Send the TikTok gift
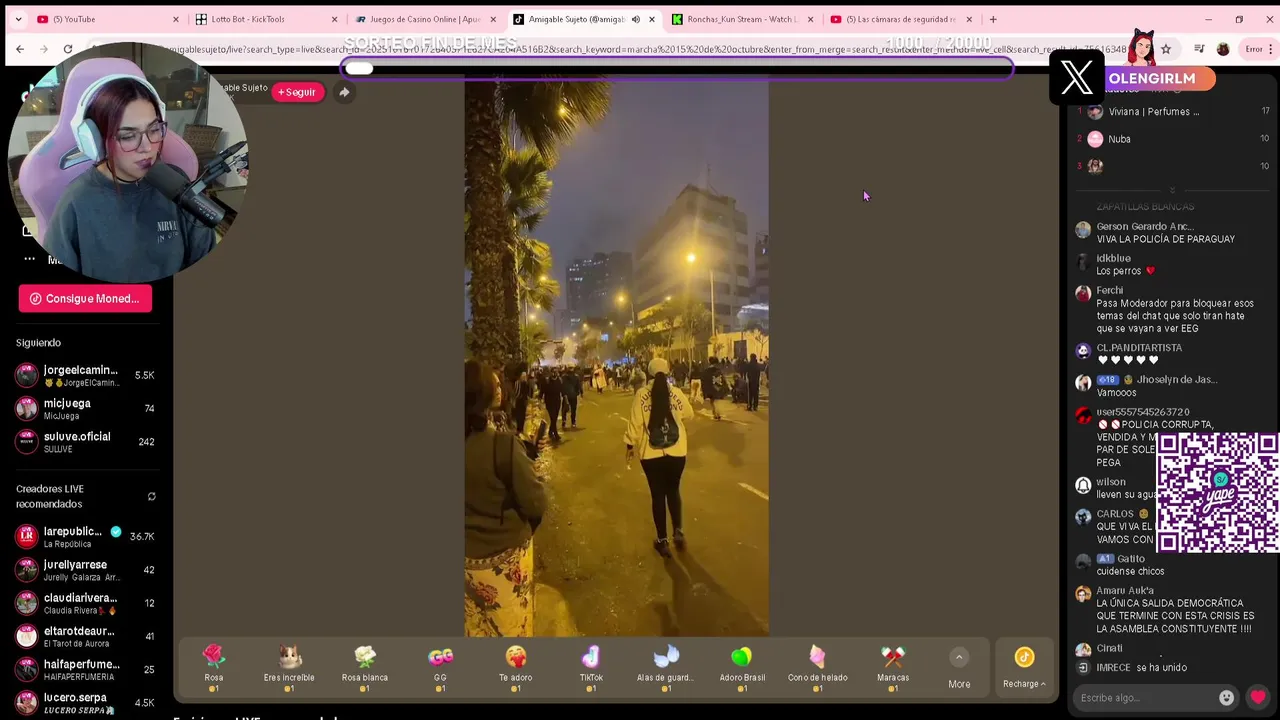The width and height of the screenshot is (1280, 720). 591,667
